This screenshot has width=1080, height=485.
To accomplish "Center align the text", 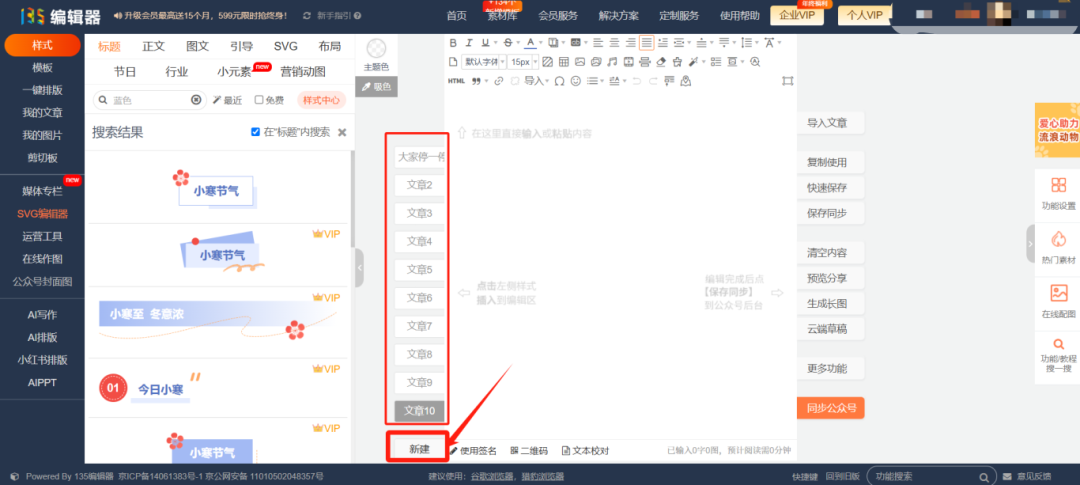I will (614, 43).
